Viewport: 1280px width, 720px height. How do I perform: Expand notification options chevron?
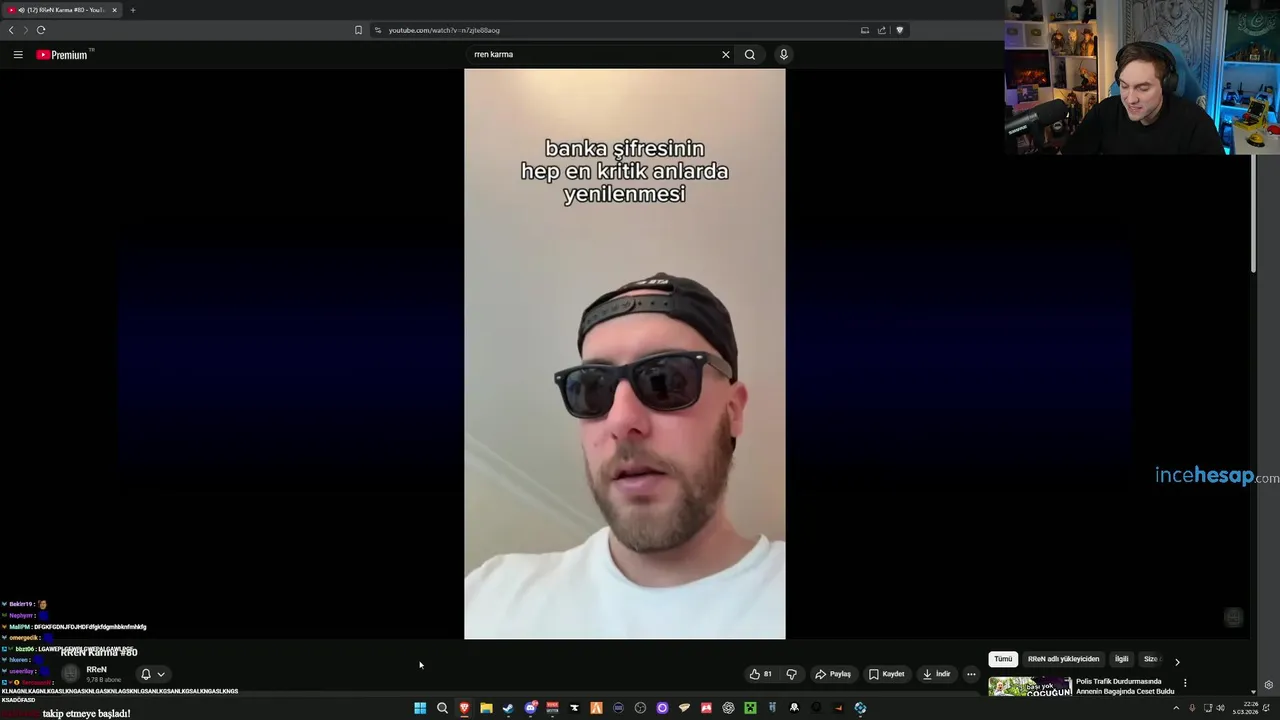point(161,674)
